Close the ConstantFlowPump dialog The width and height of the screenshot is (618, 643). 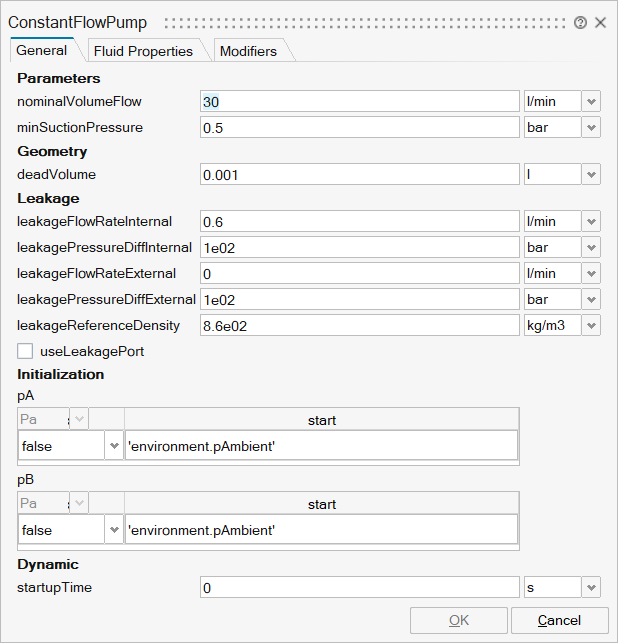(x=600, y=22)
